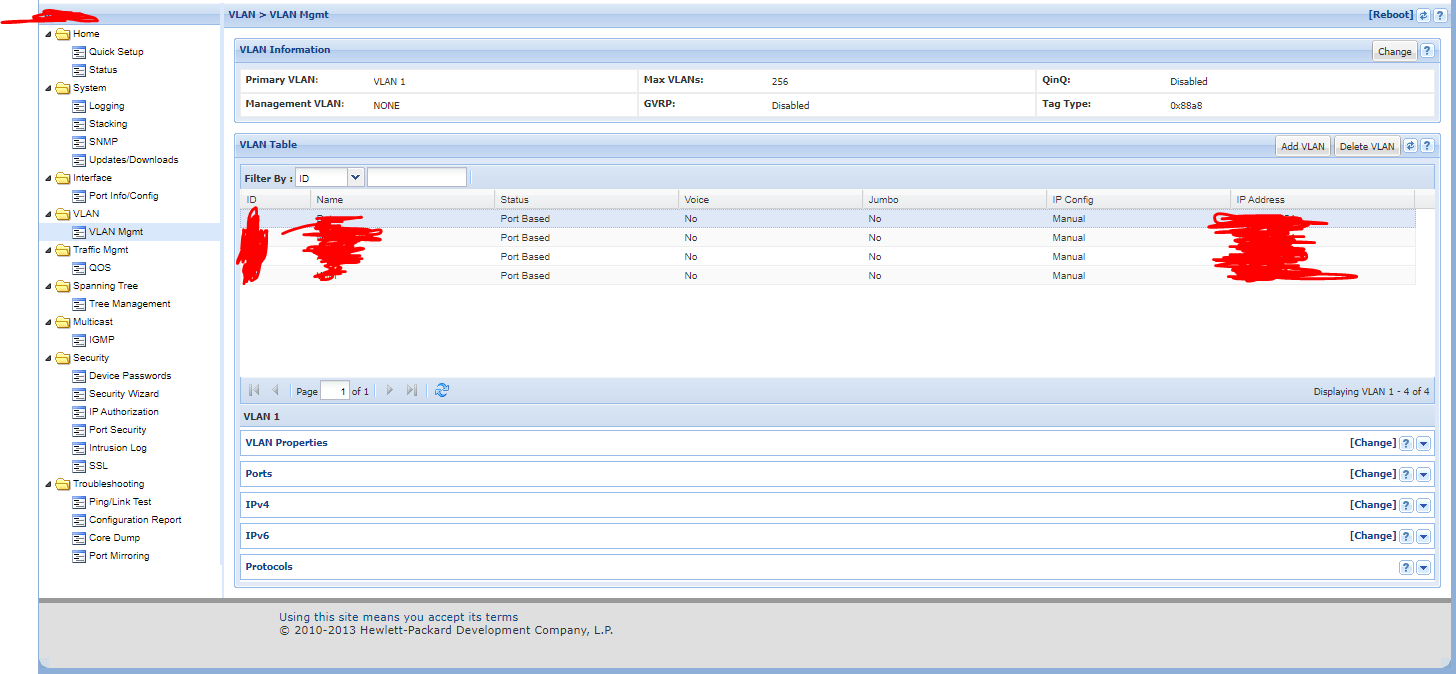Screen dimensions: 1456x674
Task: Collapse the Troubleshooting folder in tree
Action: 48,484
